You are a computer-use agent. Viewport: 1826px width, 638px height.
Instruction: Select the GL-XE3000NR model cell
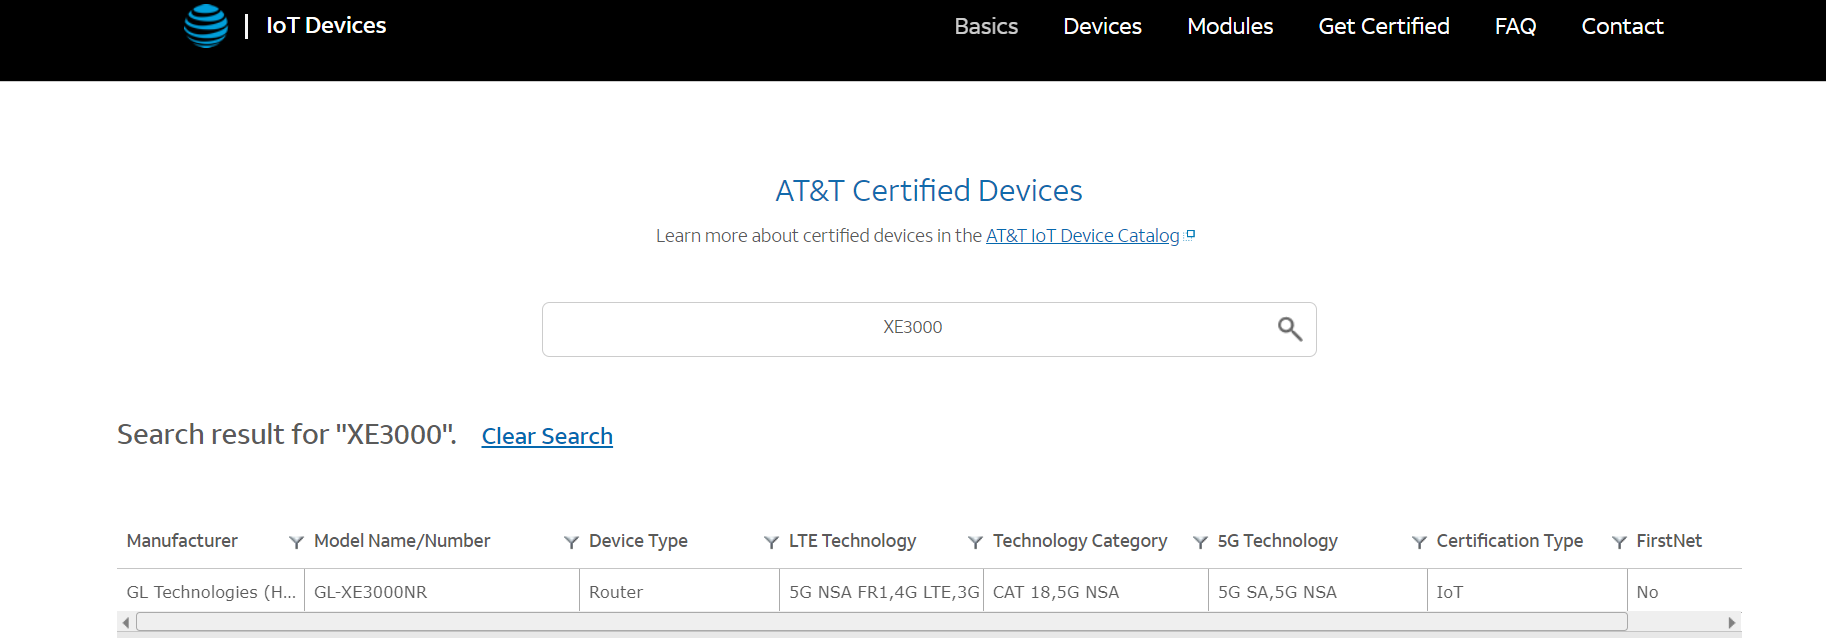click(x=442, y=591)
